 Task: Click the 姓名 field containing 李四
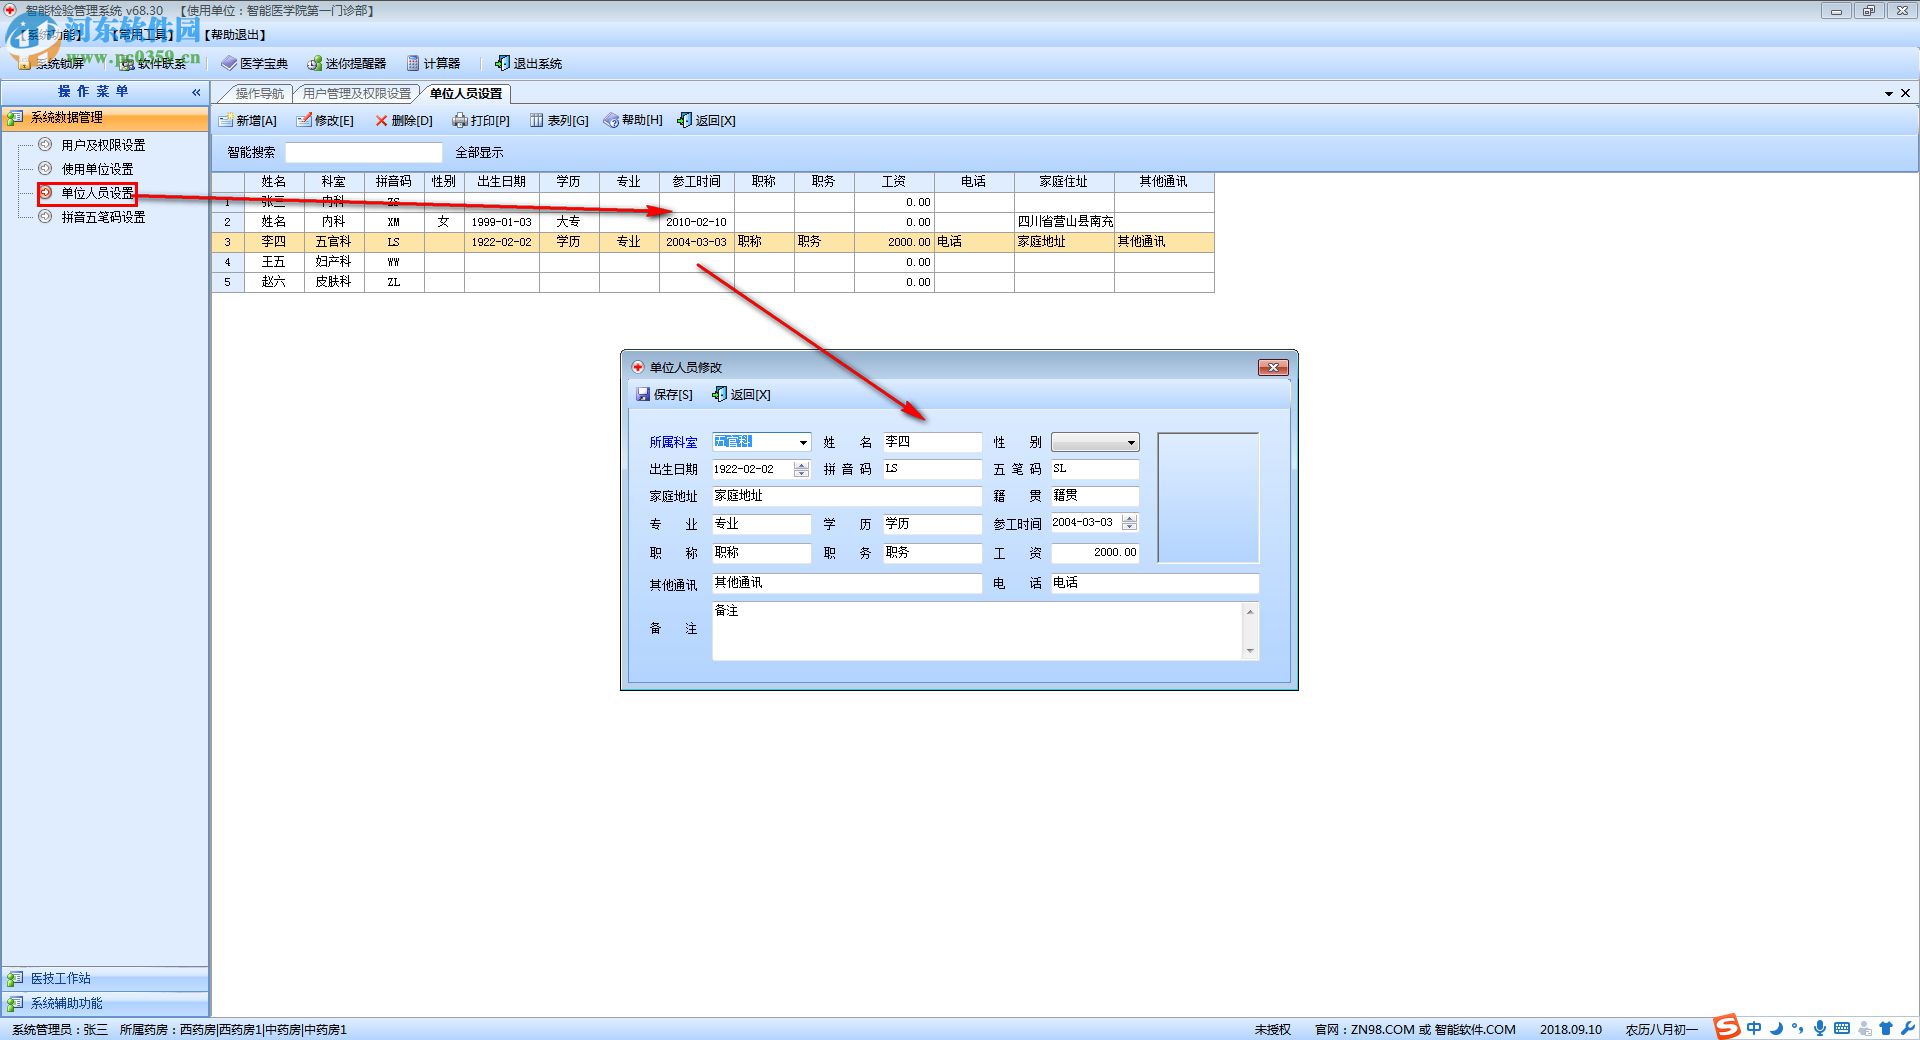tap(932, 442)
